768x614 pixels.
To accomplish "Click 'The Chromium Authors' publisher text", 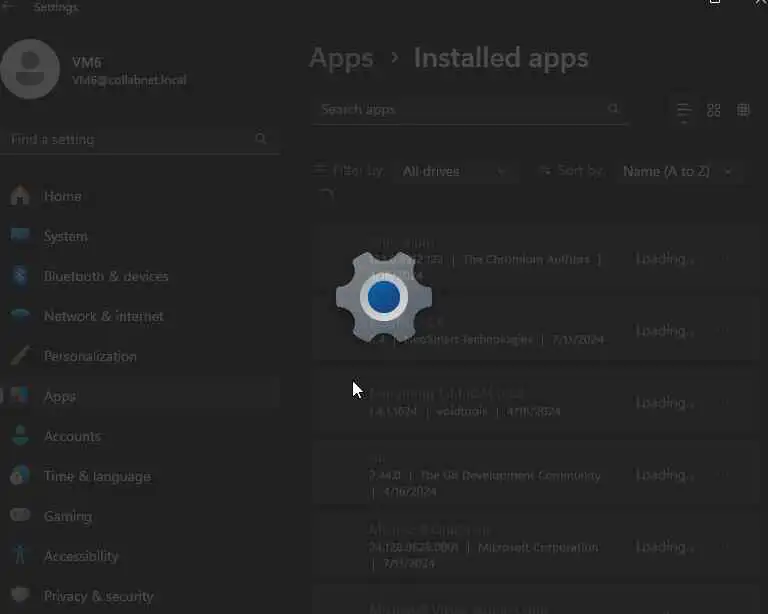I will (527, 260).
